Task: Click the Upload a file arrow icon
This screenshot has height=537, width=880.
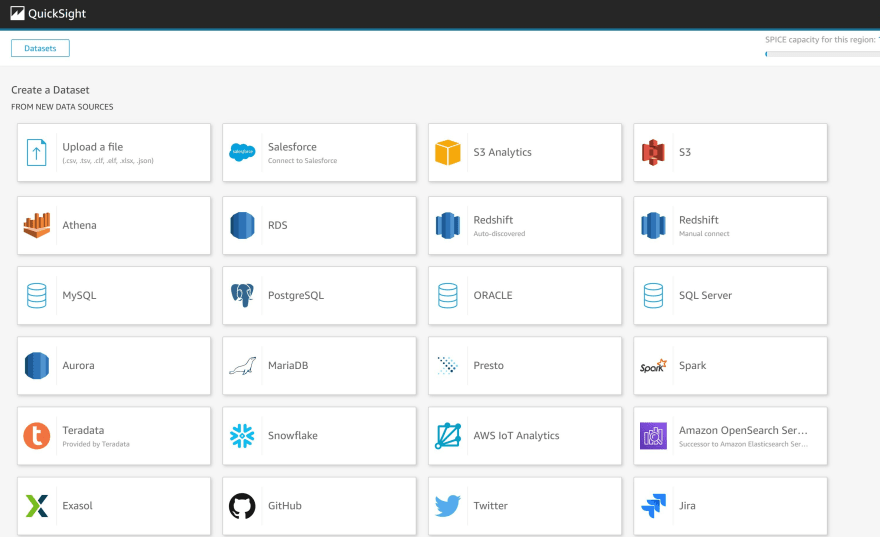Action: (x=36, y=153)
